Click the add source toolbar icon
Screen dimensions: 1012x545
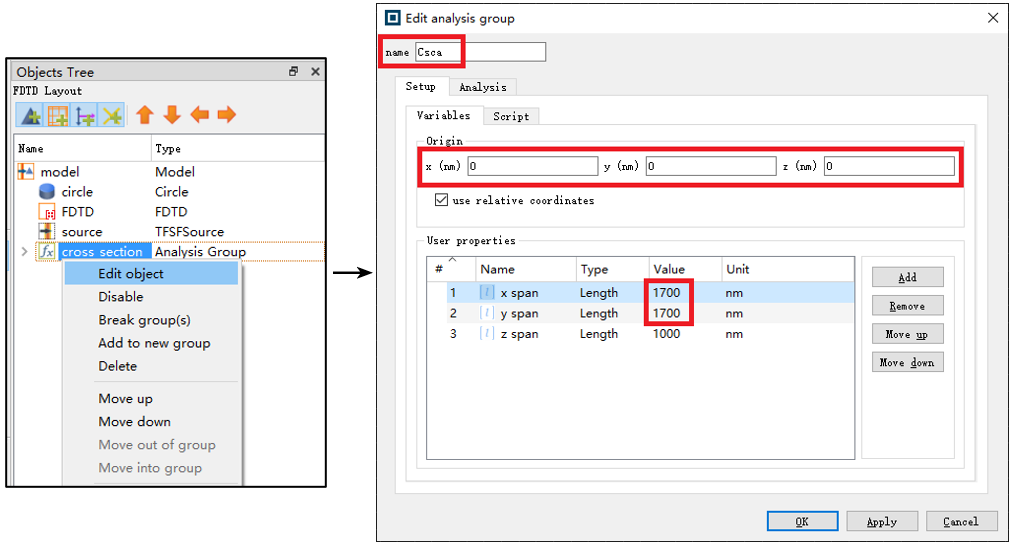tap(85, 116)
